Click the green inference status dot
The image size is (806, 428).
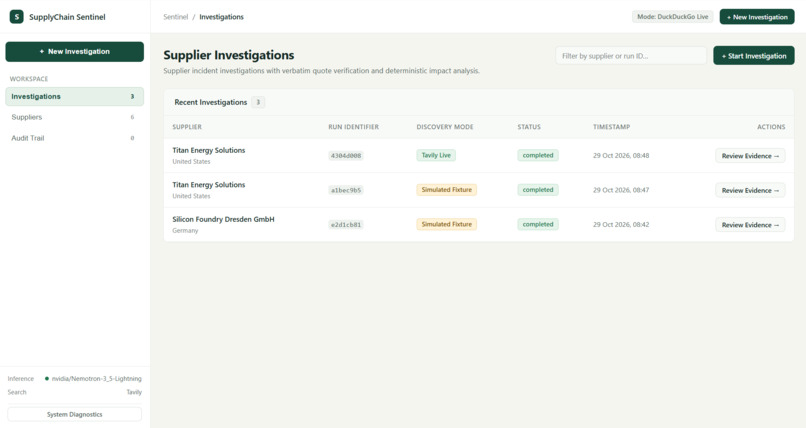pyautogui.click(x=47, y=379)
